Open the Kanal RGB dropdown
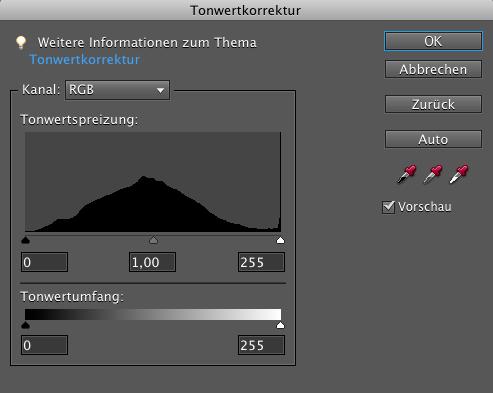This screenshot has height=393, width=493. [x=117, y=90]
